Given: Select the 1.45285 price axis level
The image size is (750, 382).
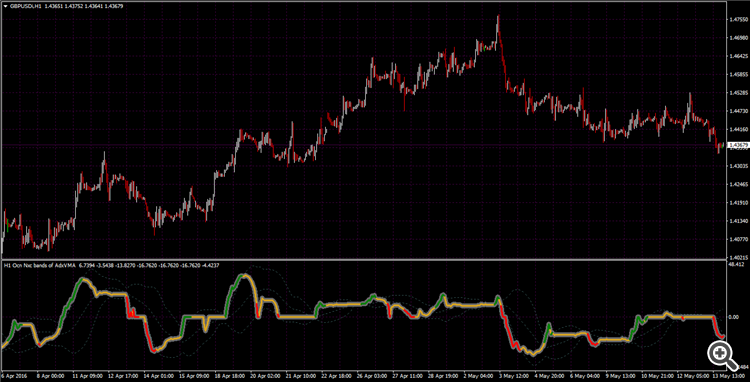Looking at the screenshot, I should point(739,93).
